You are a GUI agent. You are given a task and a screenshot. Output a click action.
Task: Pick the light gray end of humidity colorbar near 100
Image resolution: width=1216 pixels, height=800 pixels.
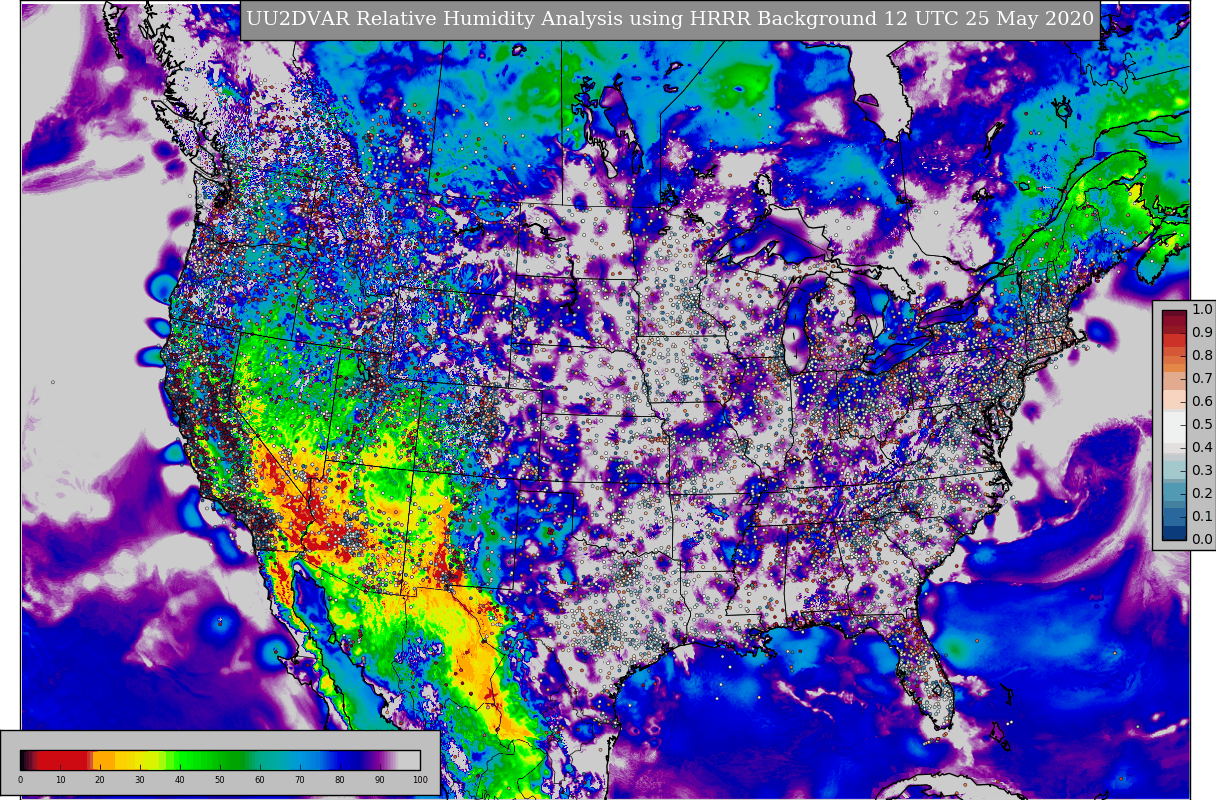(x=410, y=760)
